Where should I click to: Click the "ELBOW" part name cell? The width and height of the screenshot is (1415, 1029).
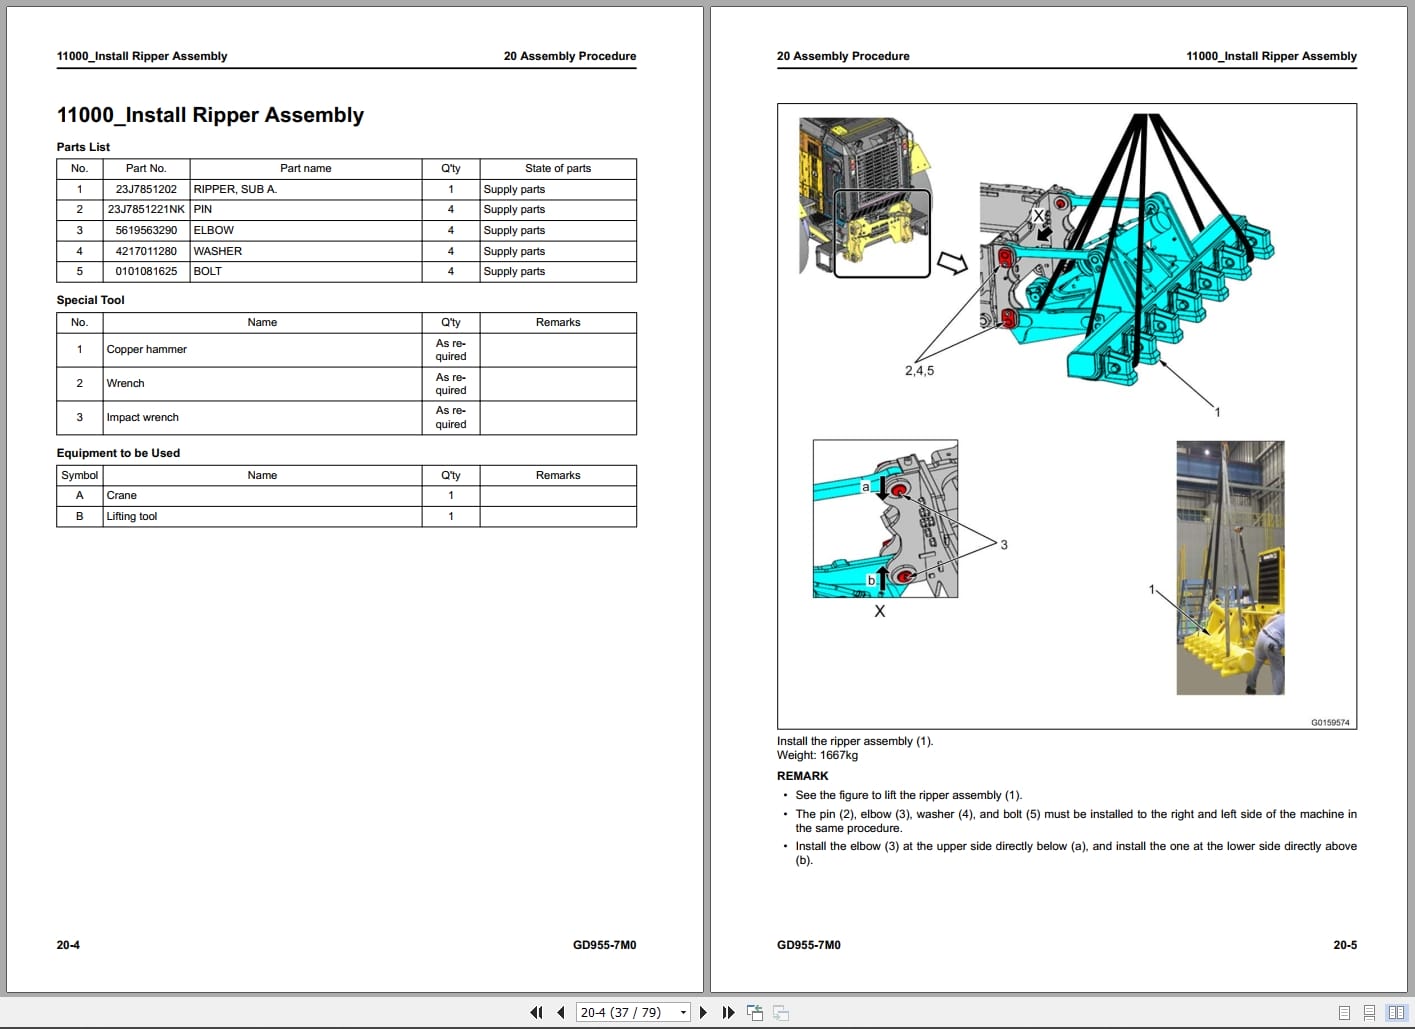(306, 230)
